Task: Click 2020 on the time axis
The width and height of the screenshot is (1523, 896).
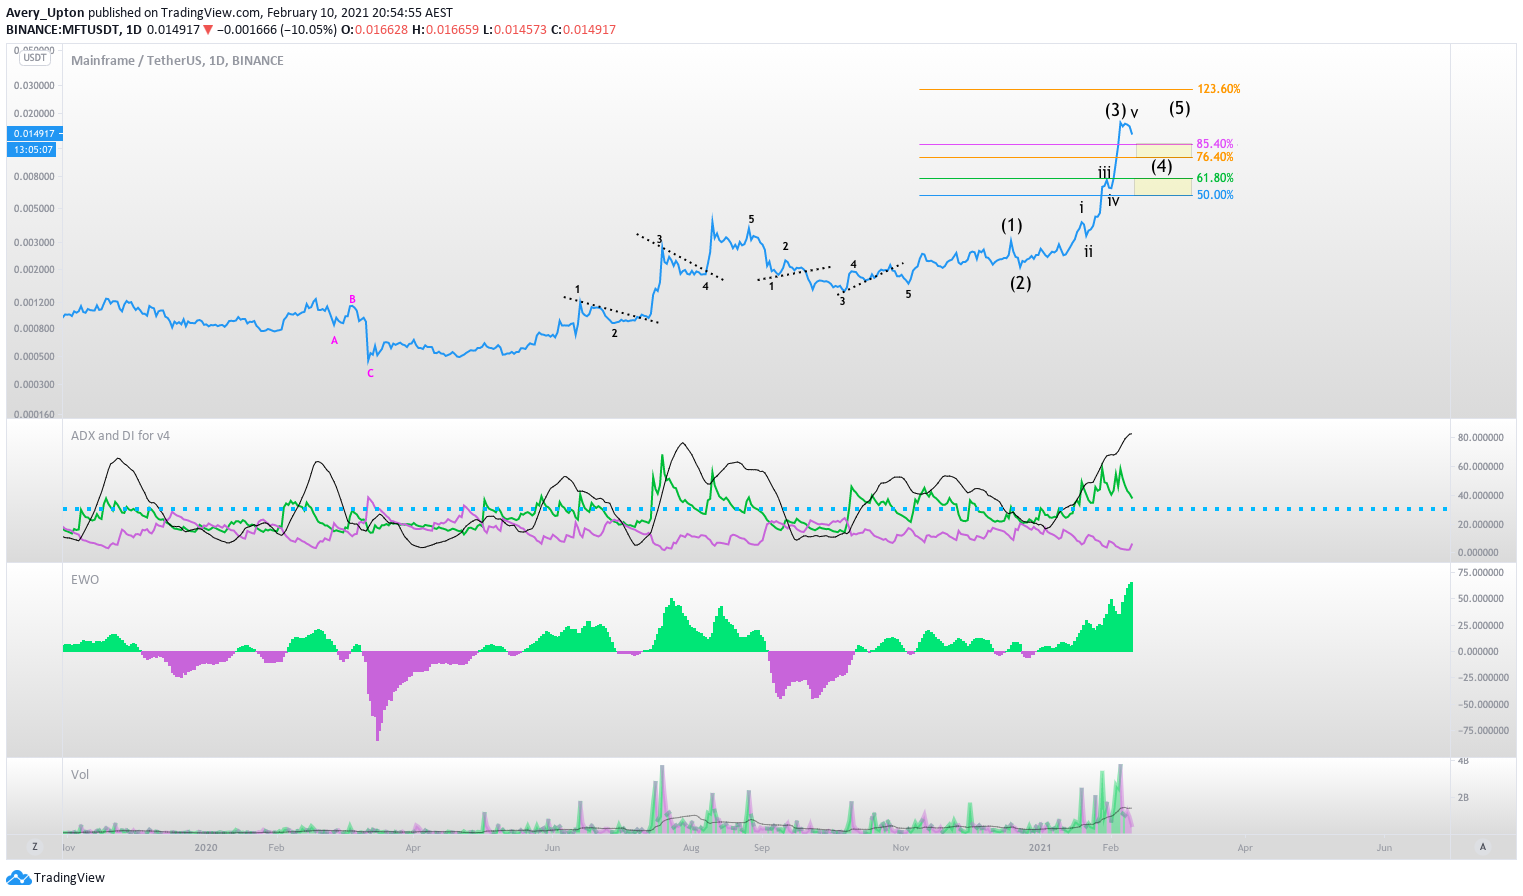Action: 206,847
